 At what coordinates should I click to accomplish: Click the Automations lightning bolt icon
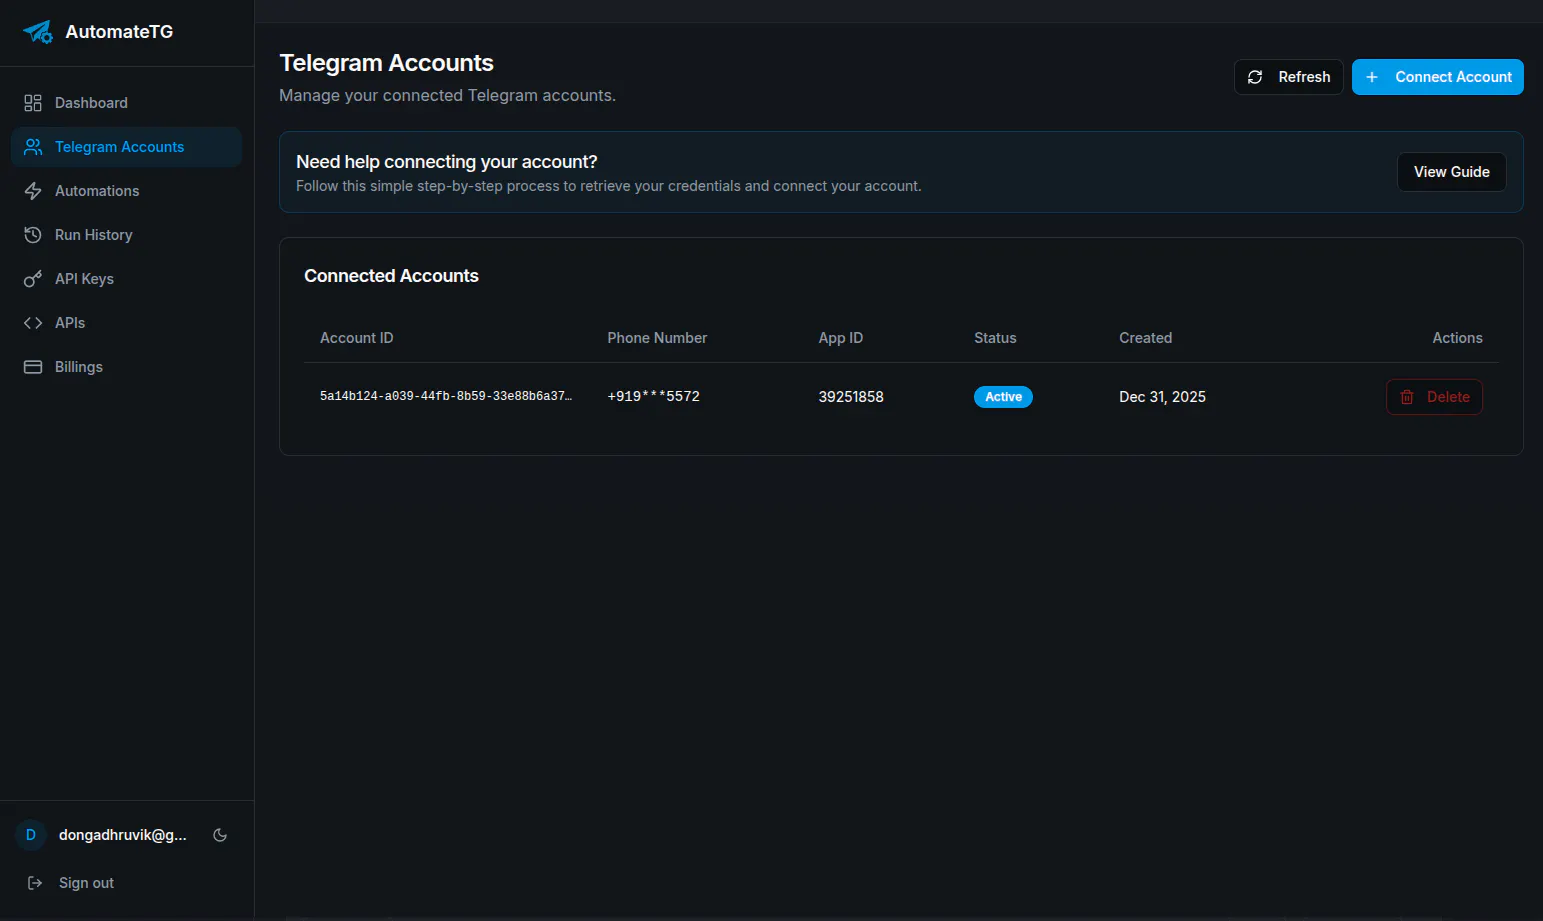coord(33,191)
